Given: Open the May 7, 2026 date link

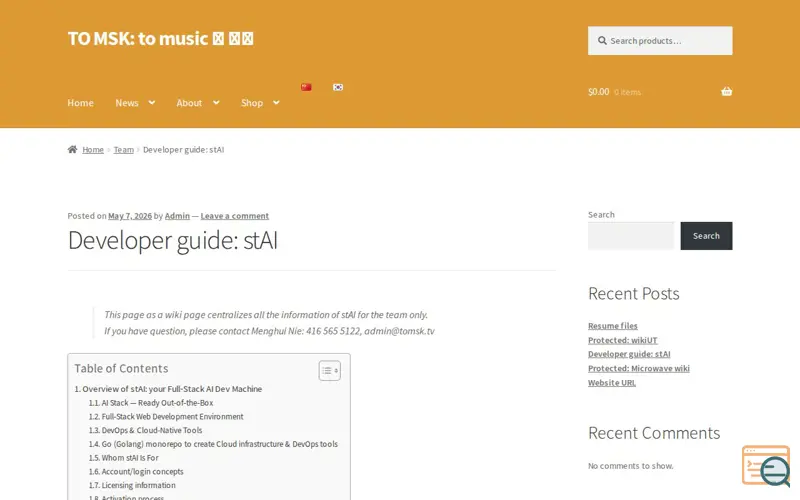Looking at the screenshot, I should (x=130, y=216).
